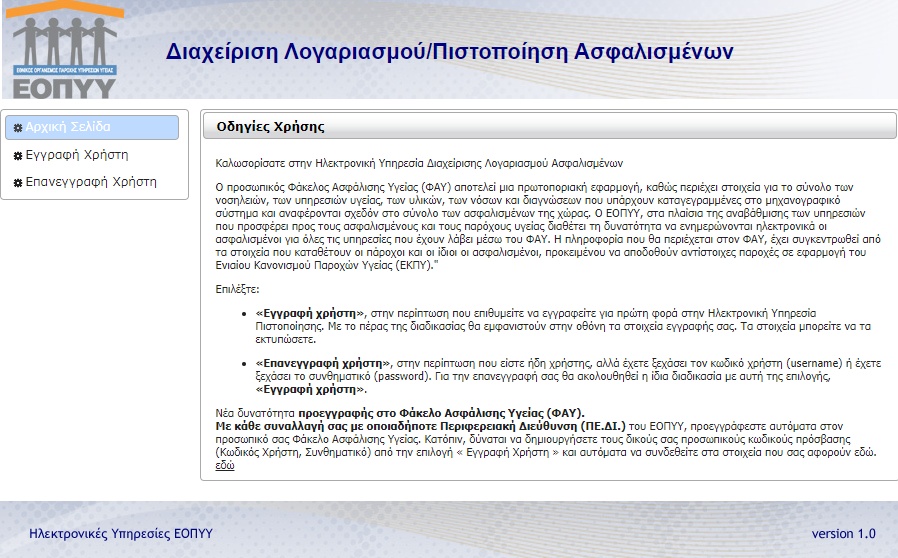Click gear icon beside Αρχική Σελίδα
The width and height of the screenshot is (898, 558).
[x=18, y=128]
